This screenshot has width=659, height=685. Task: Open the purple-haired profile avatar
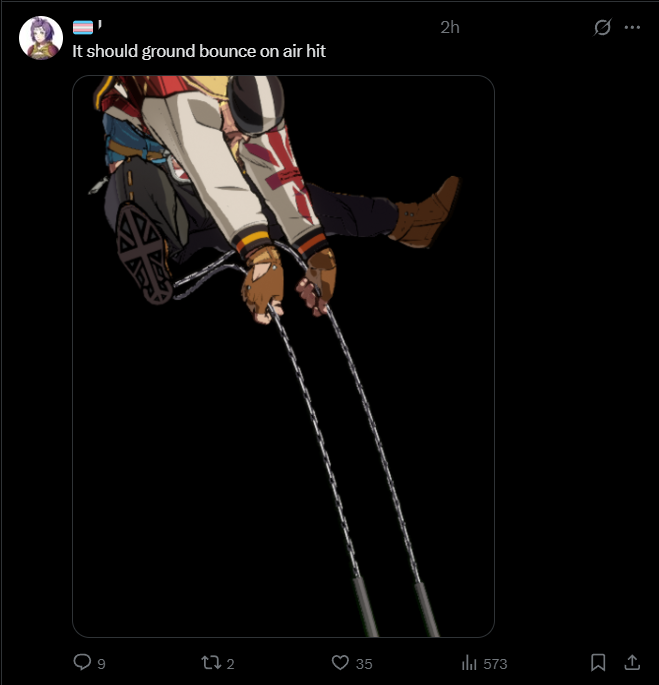41,38
